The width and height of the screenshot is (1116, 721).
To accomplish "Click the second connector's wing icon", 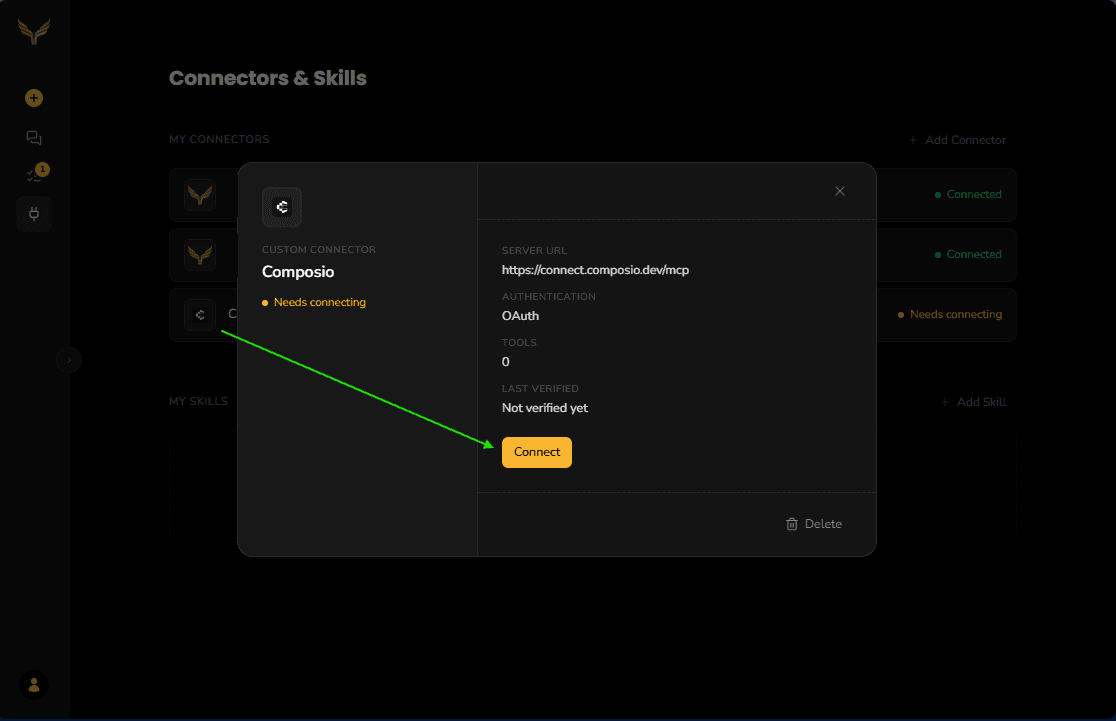I will 200,254.
